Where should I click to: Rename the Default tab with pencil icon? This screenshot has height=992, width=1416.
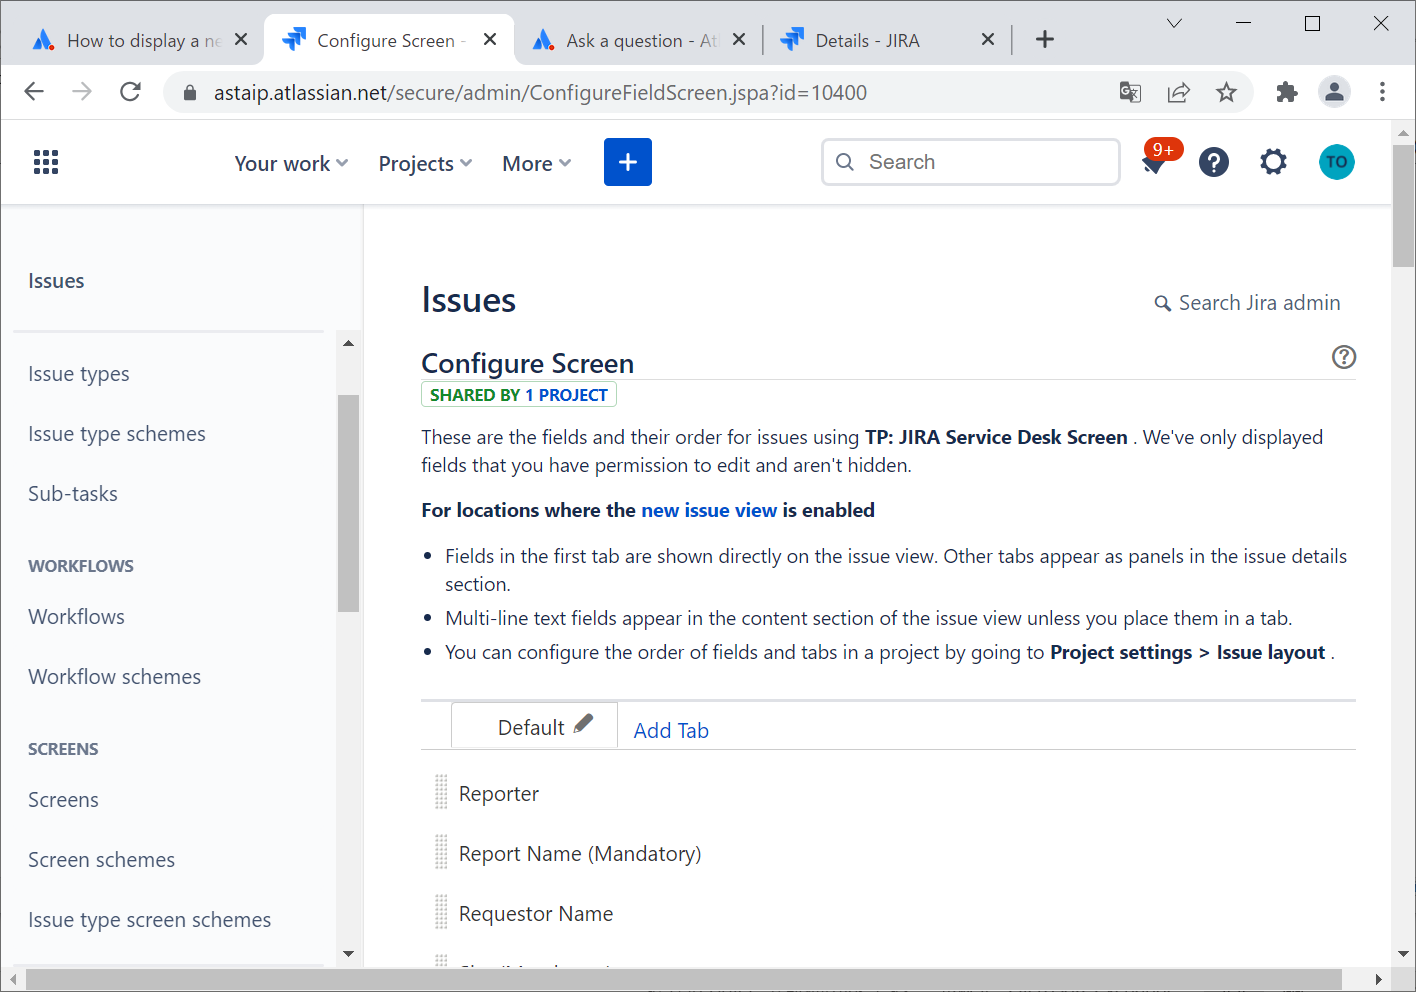(583, 724)
